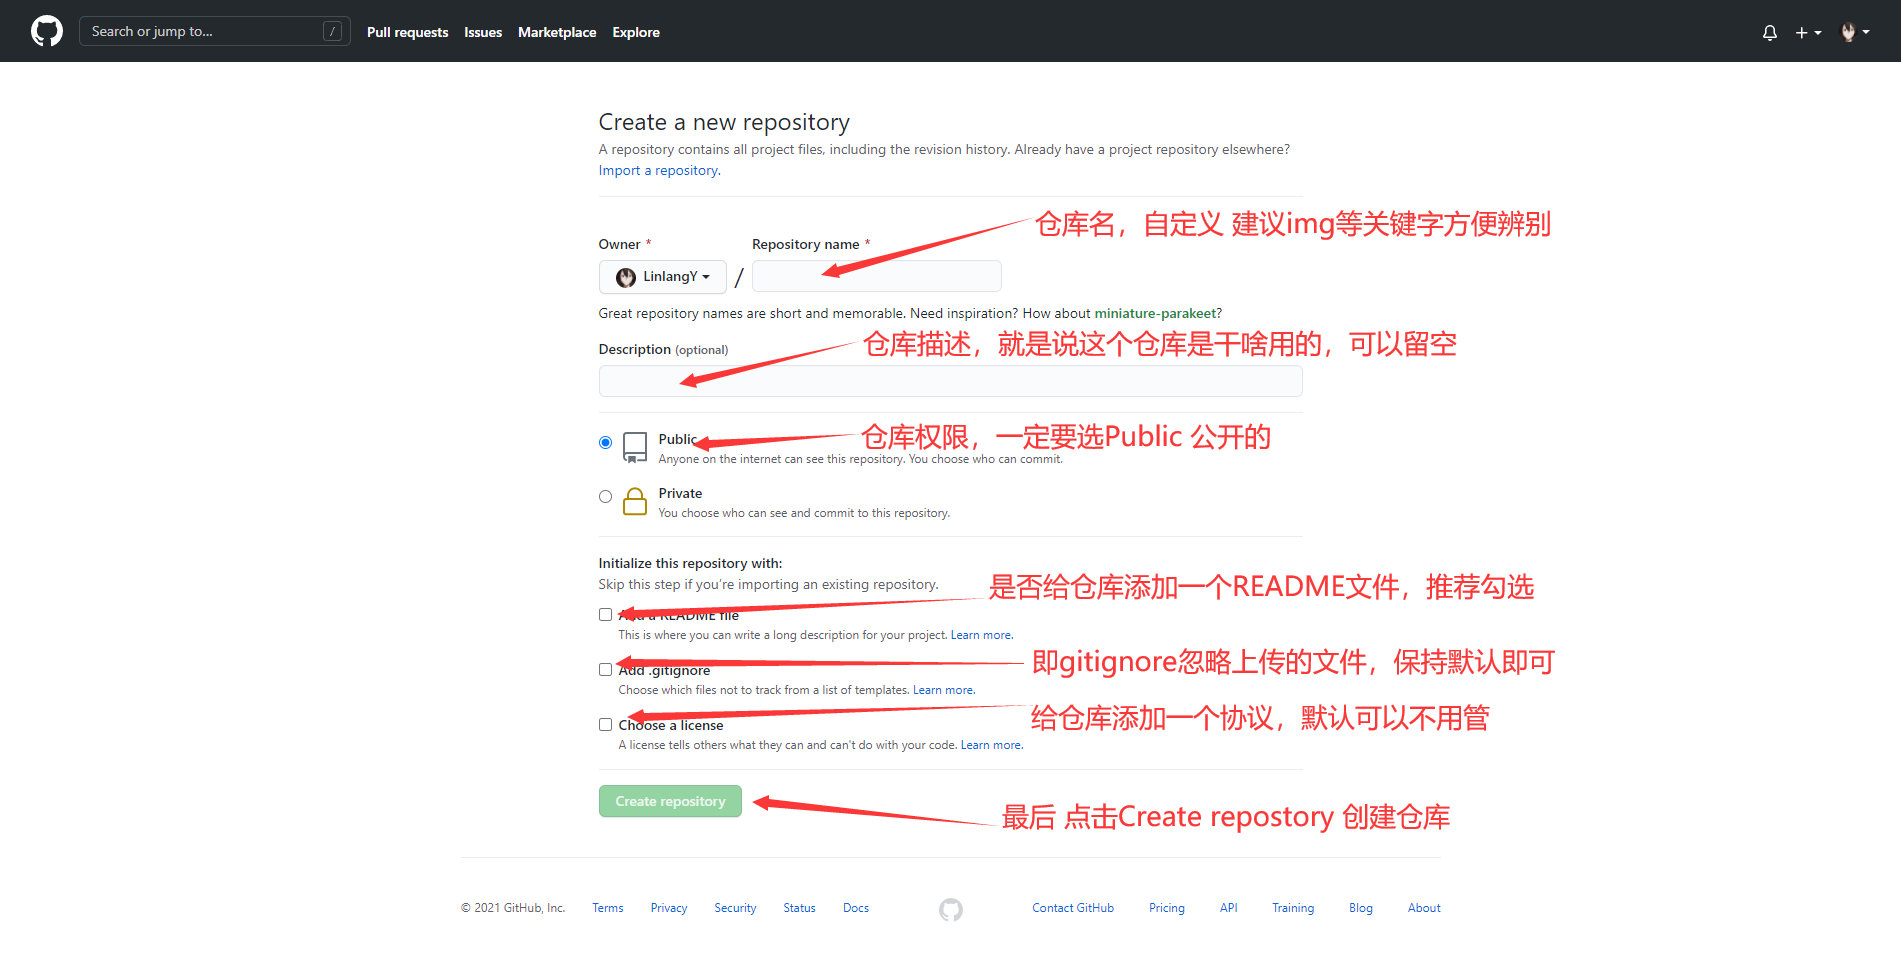The height and width of the screenshot is (968, 1901).
Task: Click the Description text field
Action: click(x=950, y=381)
